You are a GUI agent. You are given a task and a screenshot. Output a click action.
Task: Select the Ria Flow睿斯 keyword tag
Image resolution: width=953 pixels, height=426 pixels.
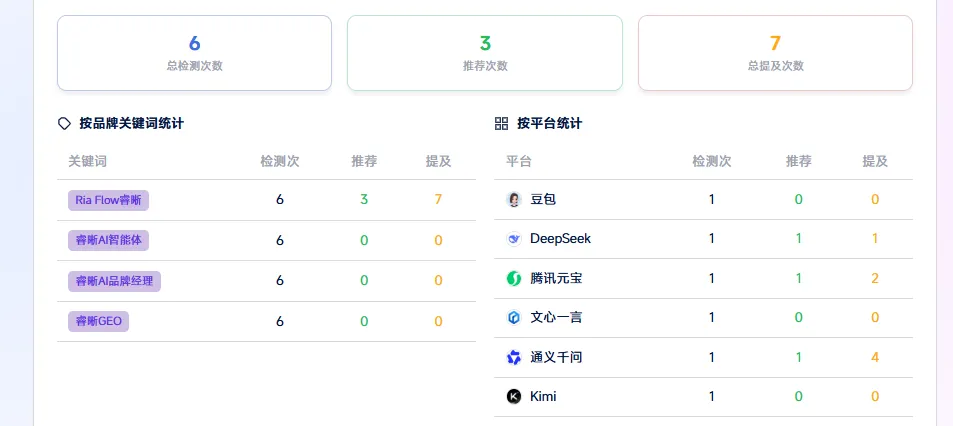(108, 200)
